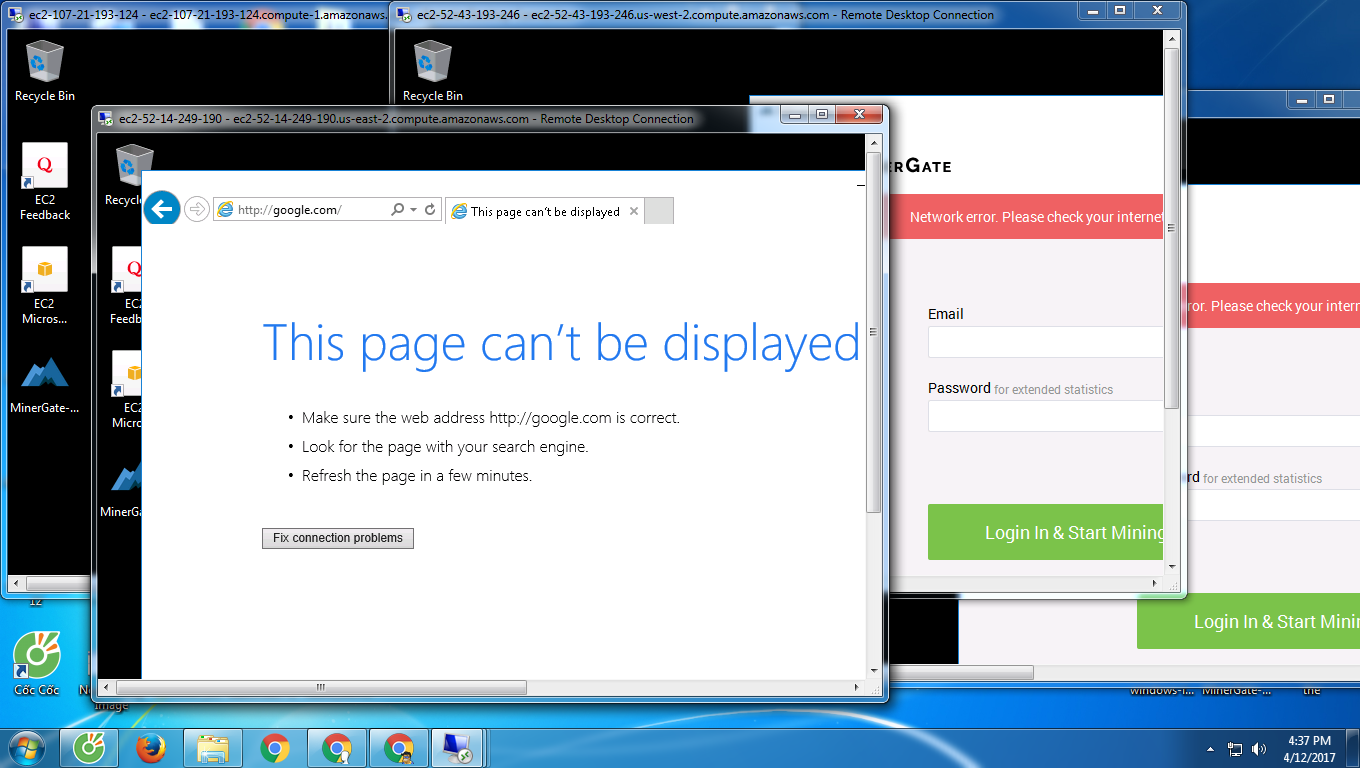Refresh the google.com page in Internet Explorer
1360x768 pixels.
click(x=430, y=210)
